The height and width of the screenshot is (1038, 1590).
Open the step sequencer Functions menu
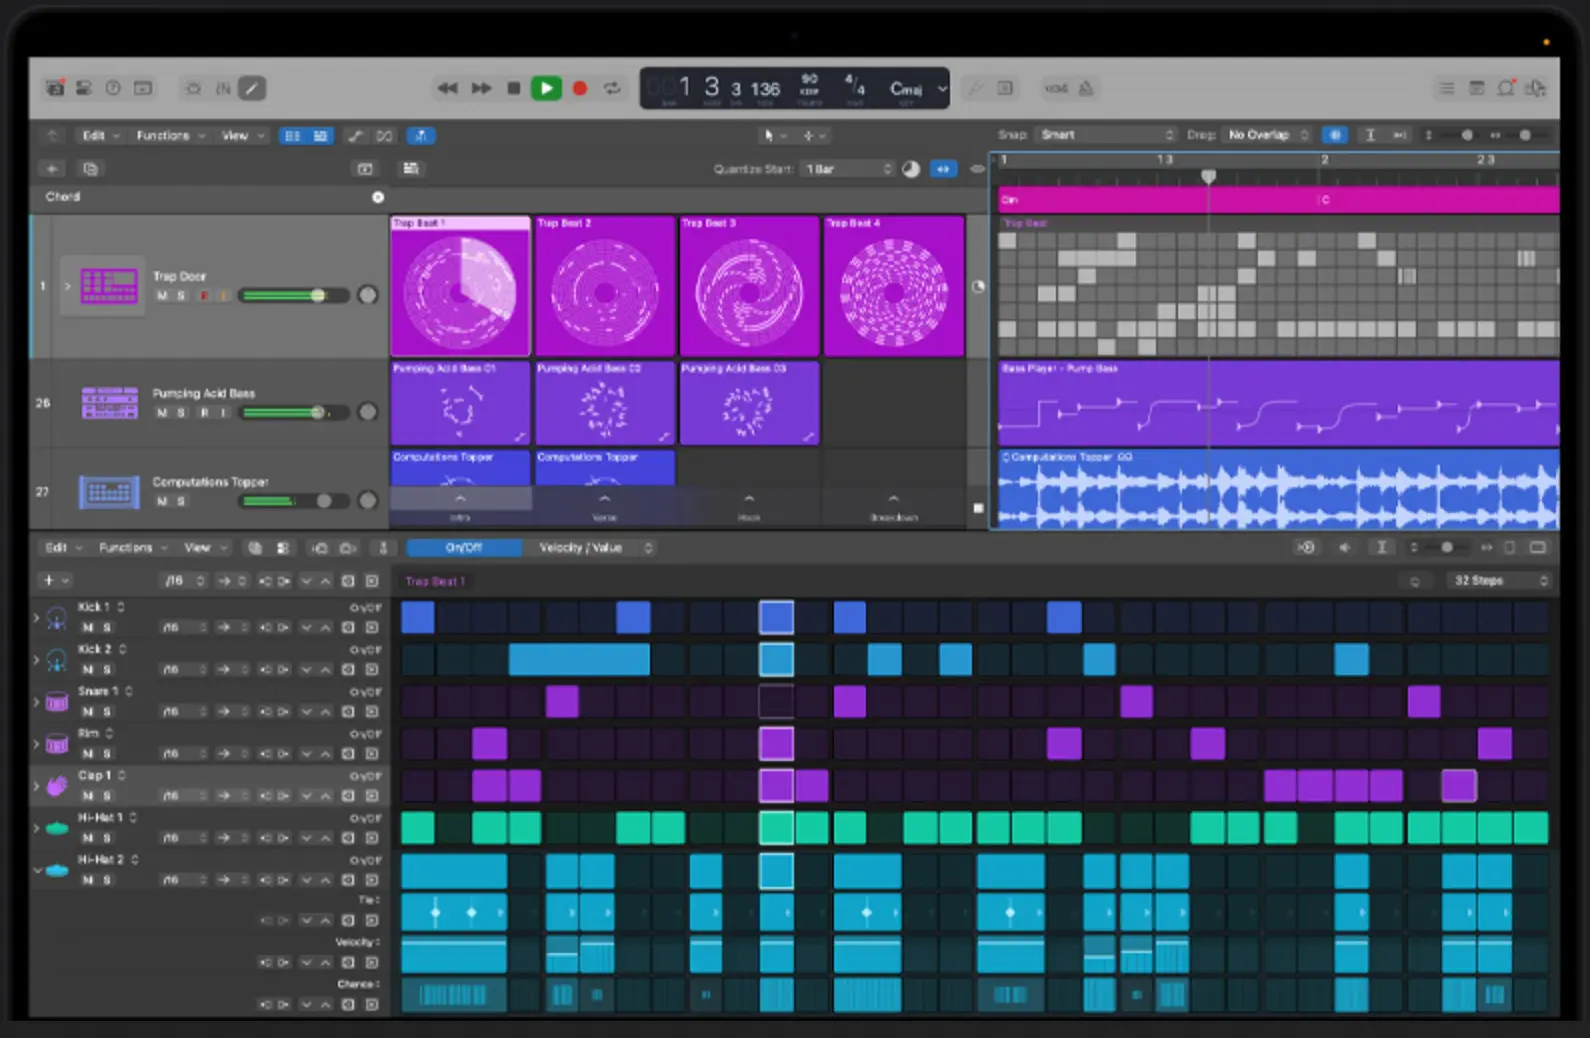(x=132, y=547)
